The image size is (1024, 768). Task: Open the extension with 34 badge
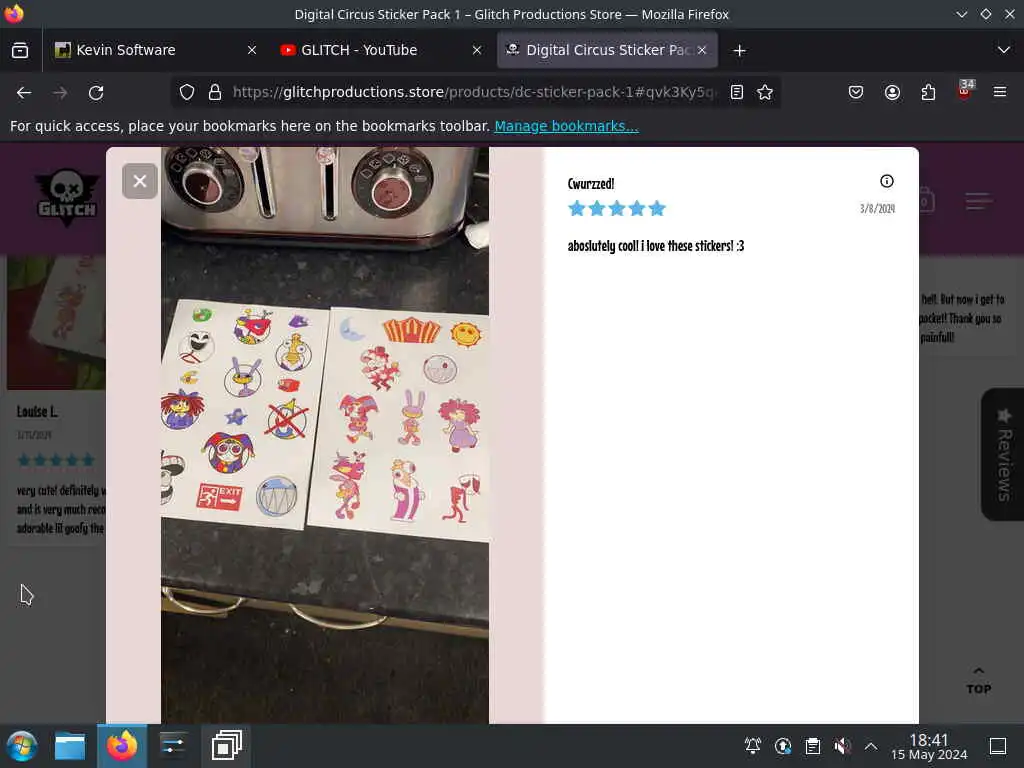[x=965, y=91]
